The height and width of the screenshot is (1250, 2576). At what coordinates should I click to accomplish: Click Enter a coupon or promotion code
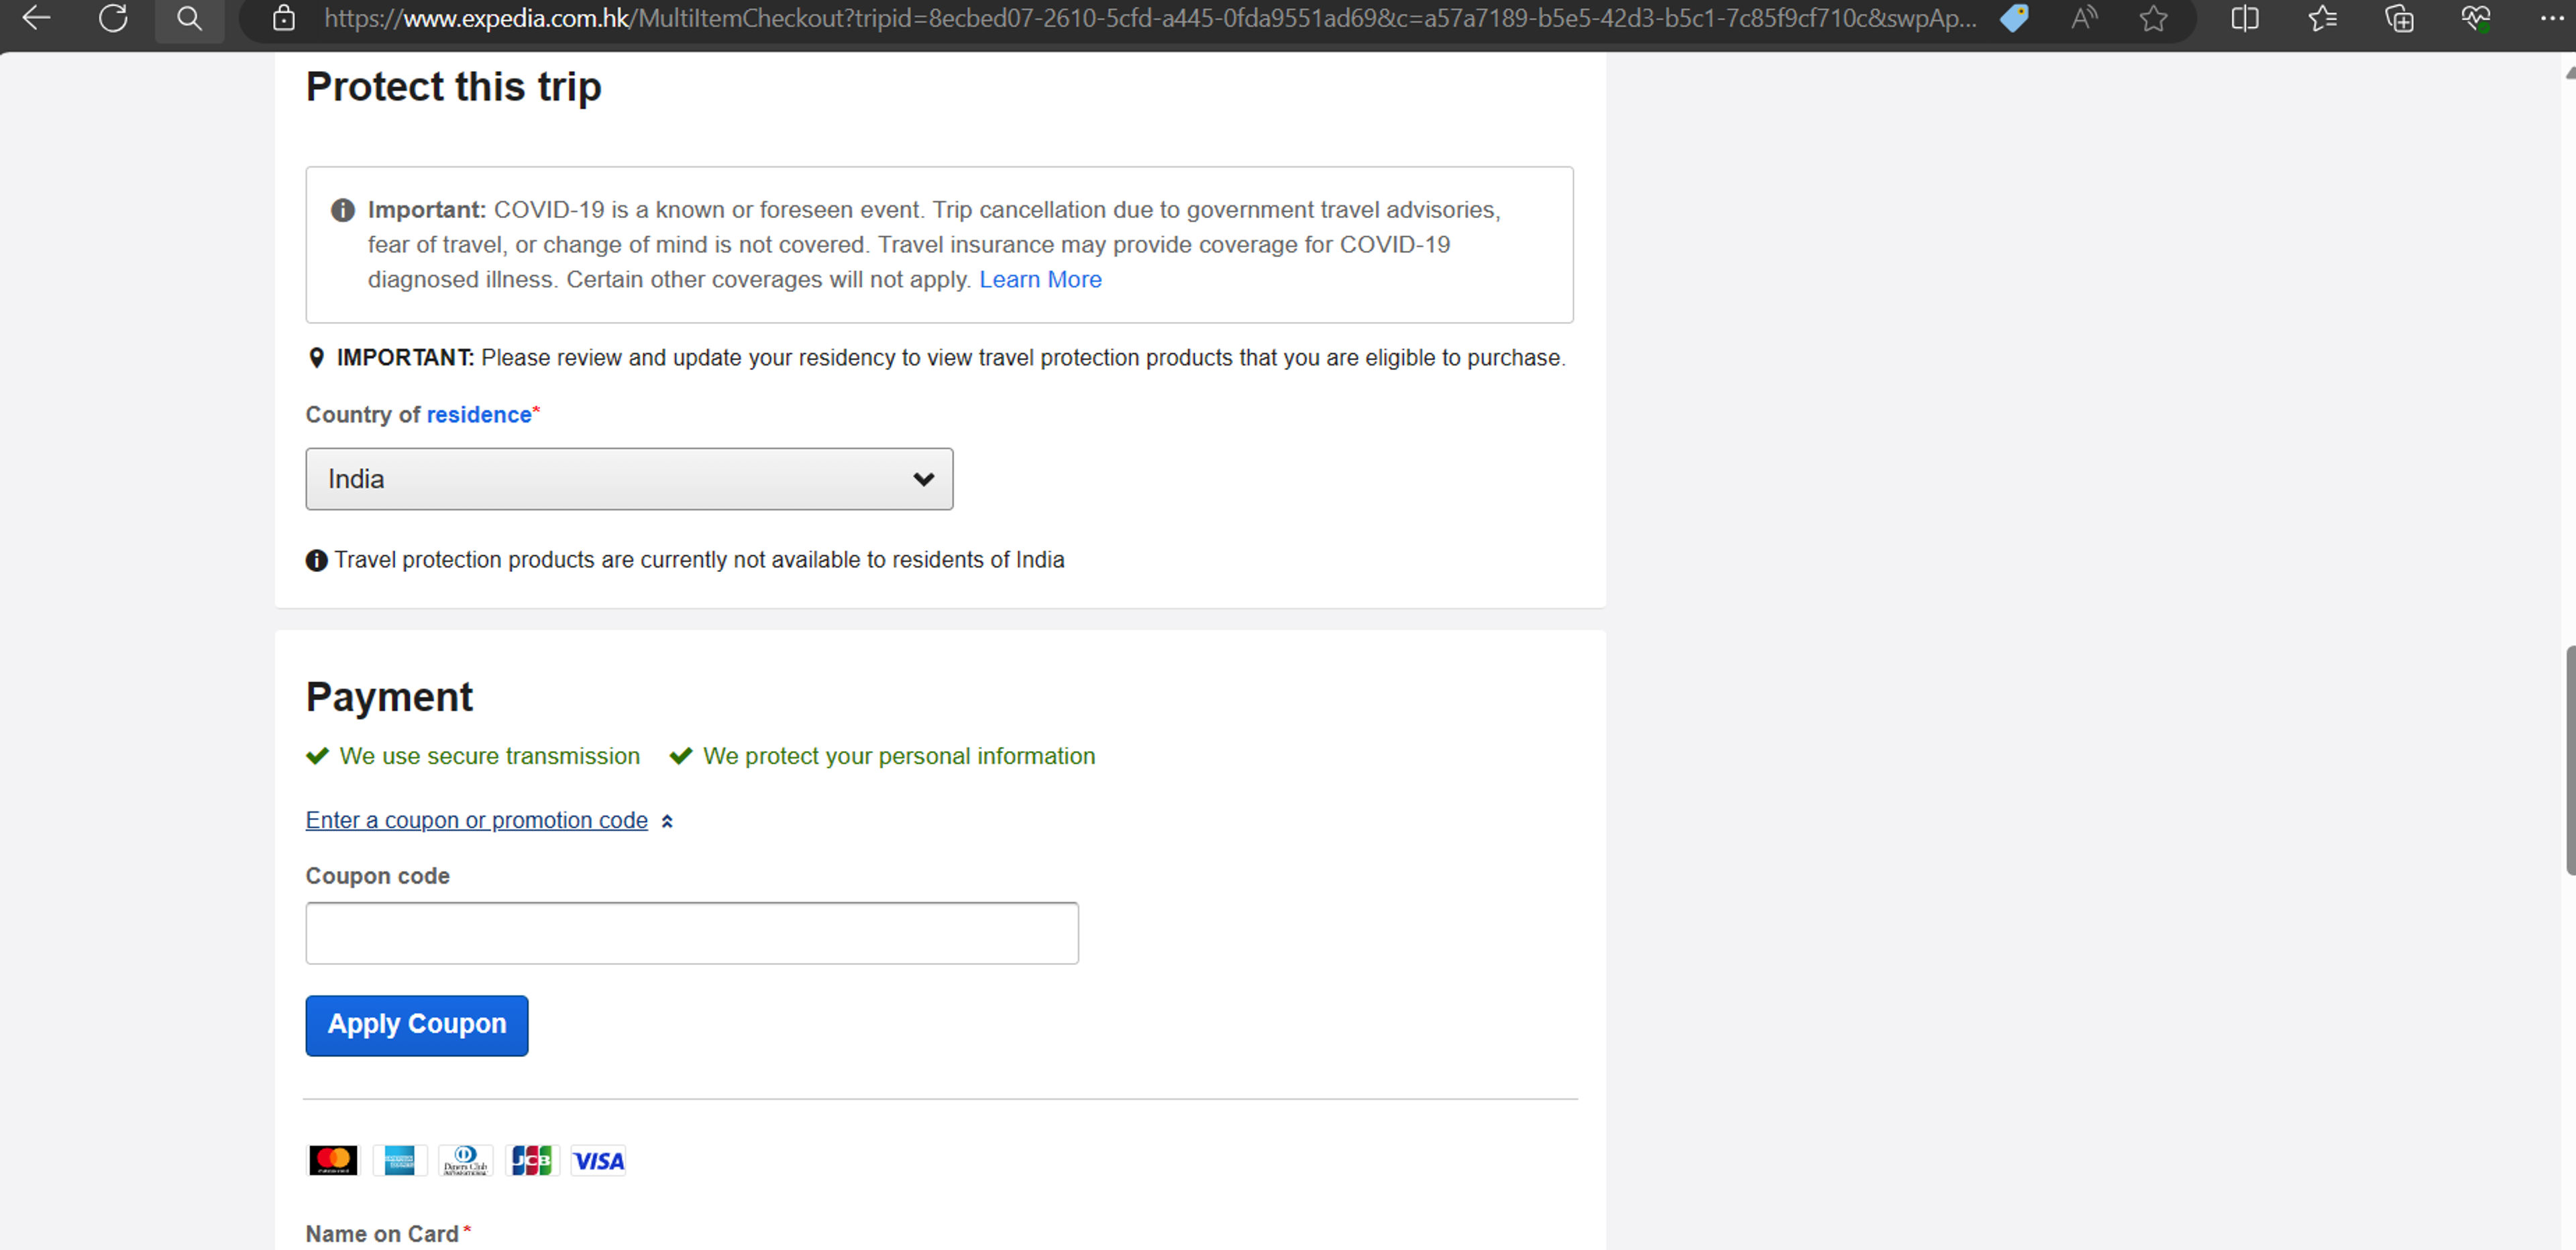coord(477,820)
